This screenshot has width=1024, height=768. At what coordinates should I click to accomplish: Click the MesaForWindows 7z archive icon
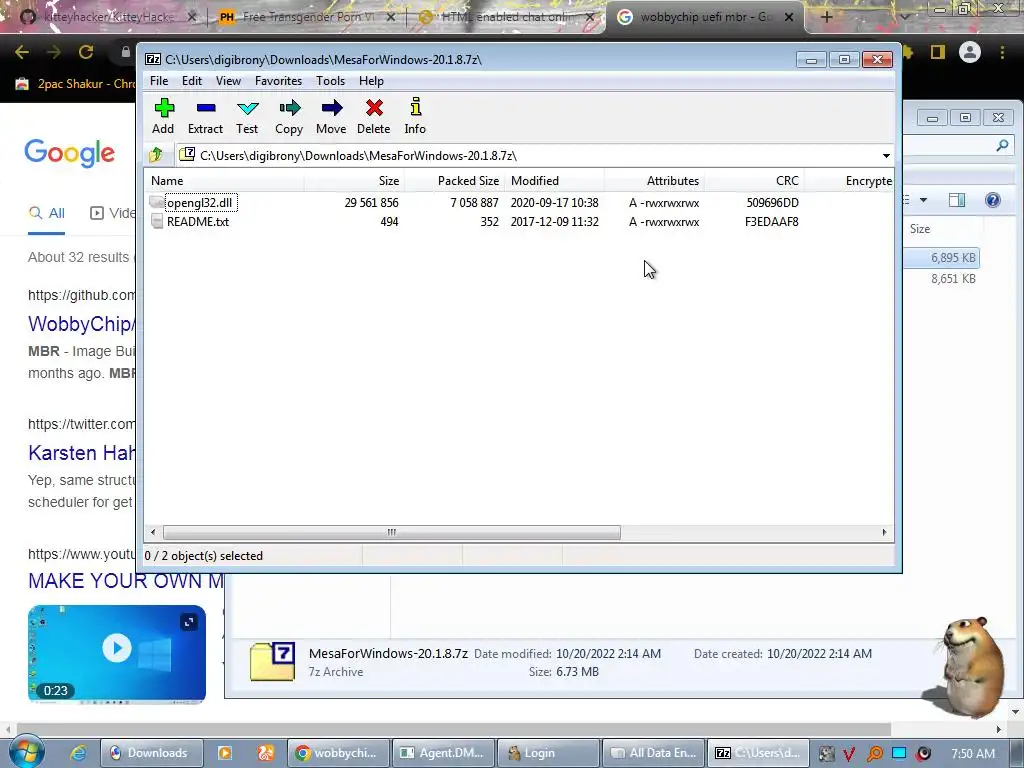[x=272, y=662]
